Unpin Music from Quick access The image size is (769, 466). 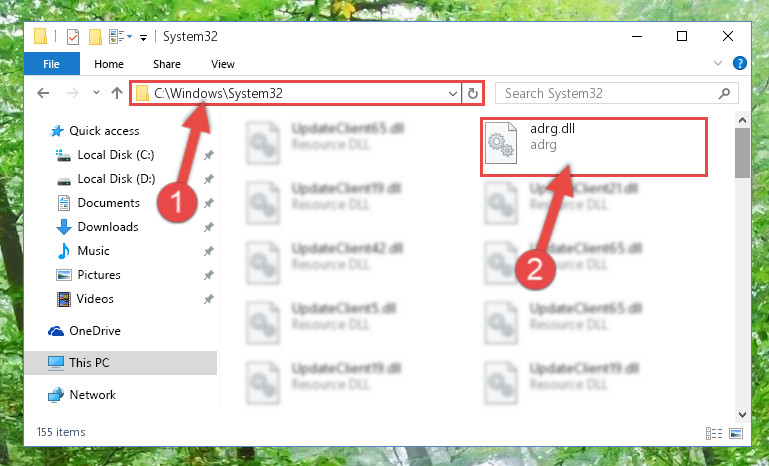click(208, 251)
